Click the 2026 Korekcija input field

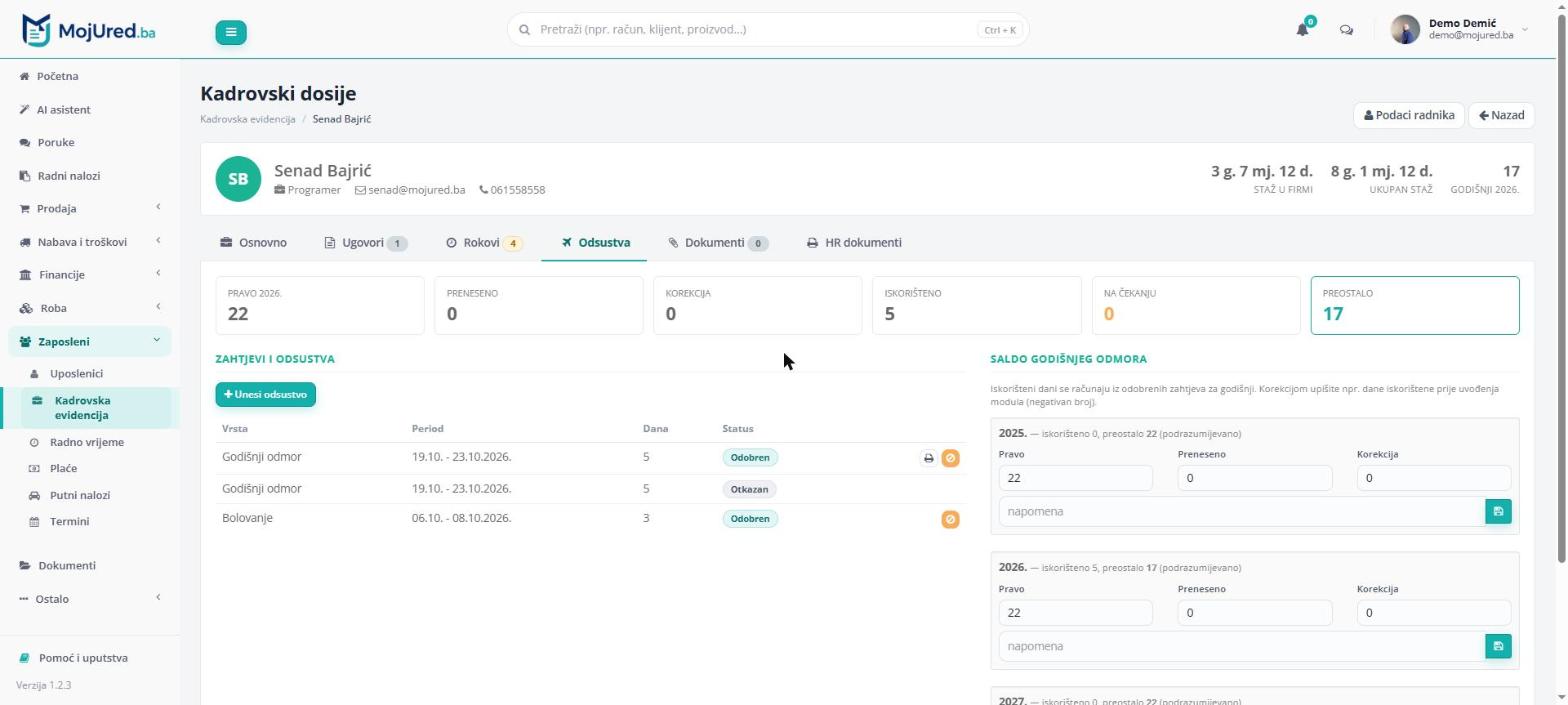tap(1433, 613)
